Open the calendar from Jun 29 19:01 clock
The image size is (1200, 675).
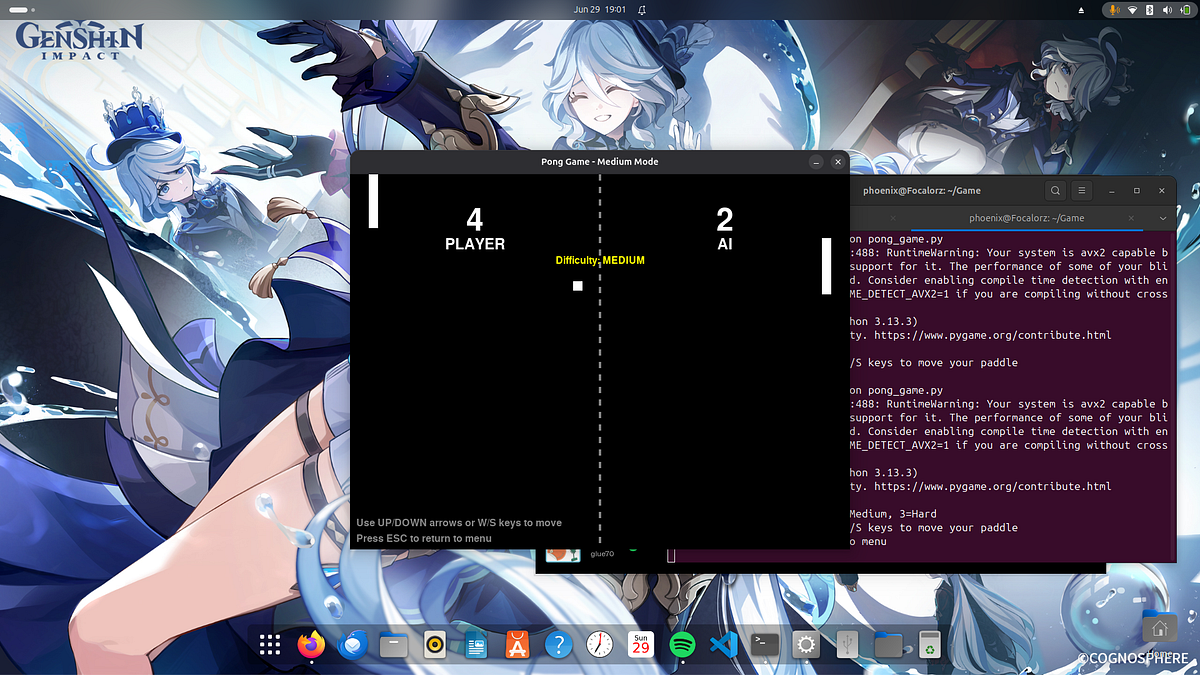pyautogui.click(x=600, y=9)
